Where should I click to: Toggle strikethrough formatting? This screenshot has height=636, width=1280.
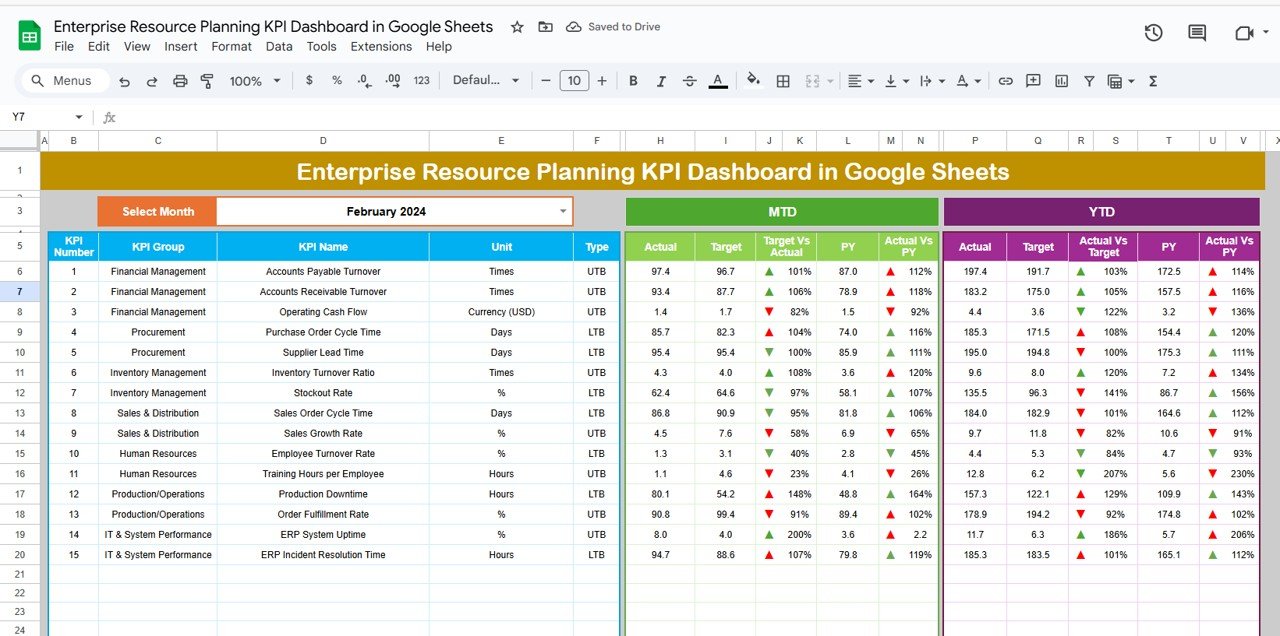click(x=689, y=81)
